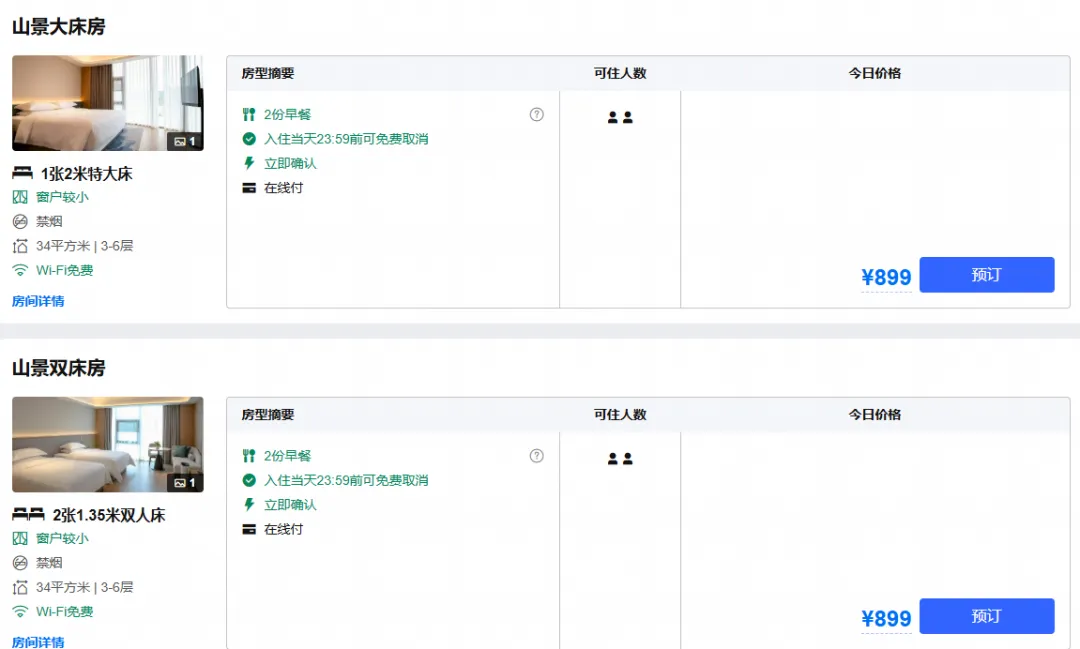
Task: Book the 山景大床房 with 预订 button
Action: coord(986,275)
